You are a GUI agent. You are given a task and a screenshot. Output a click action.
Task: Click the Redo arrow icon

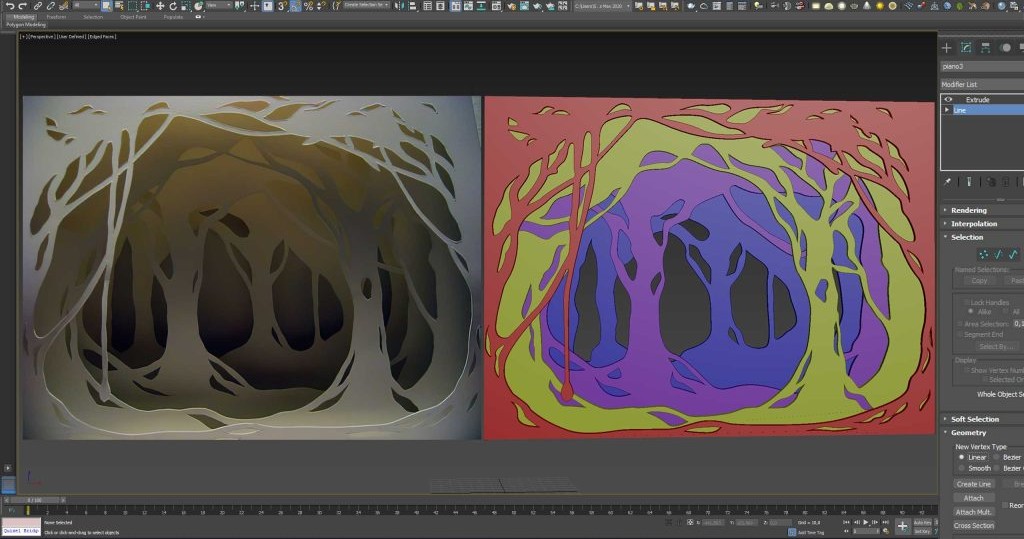[23, 6]
